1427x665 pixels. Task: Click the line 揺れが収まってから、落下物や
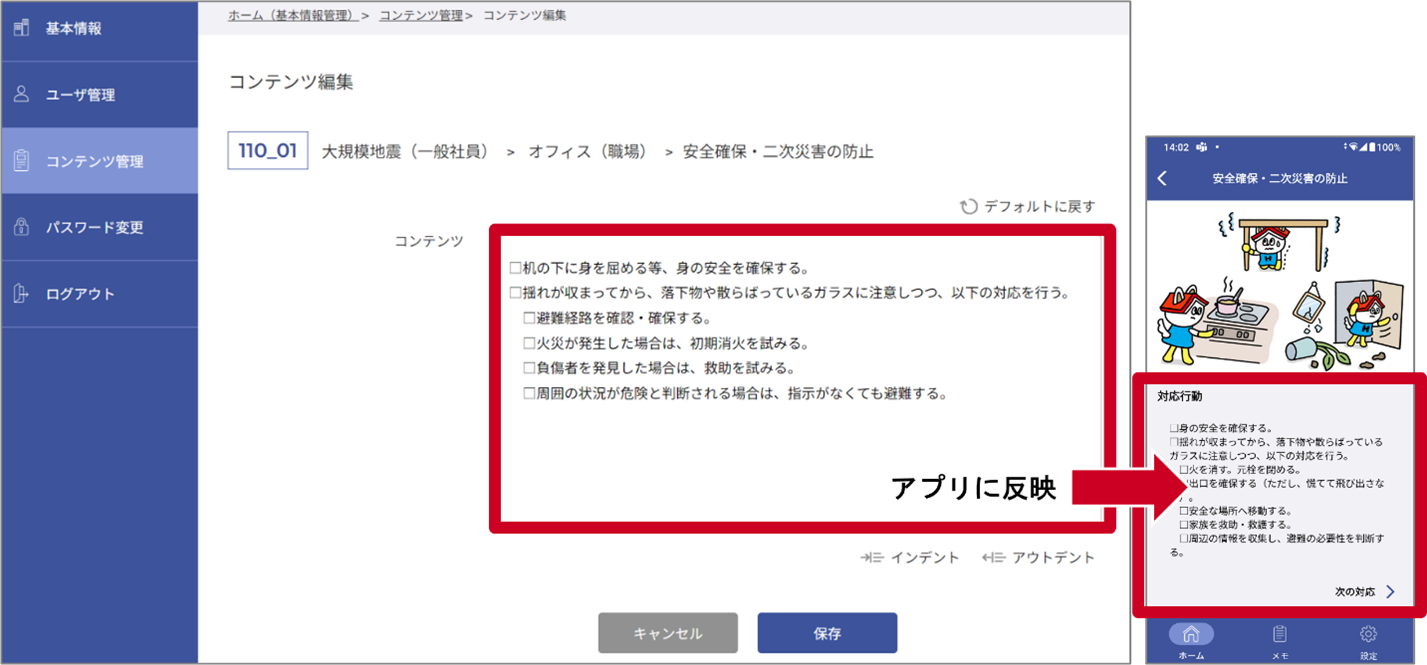[x=790, y=293]
